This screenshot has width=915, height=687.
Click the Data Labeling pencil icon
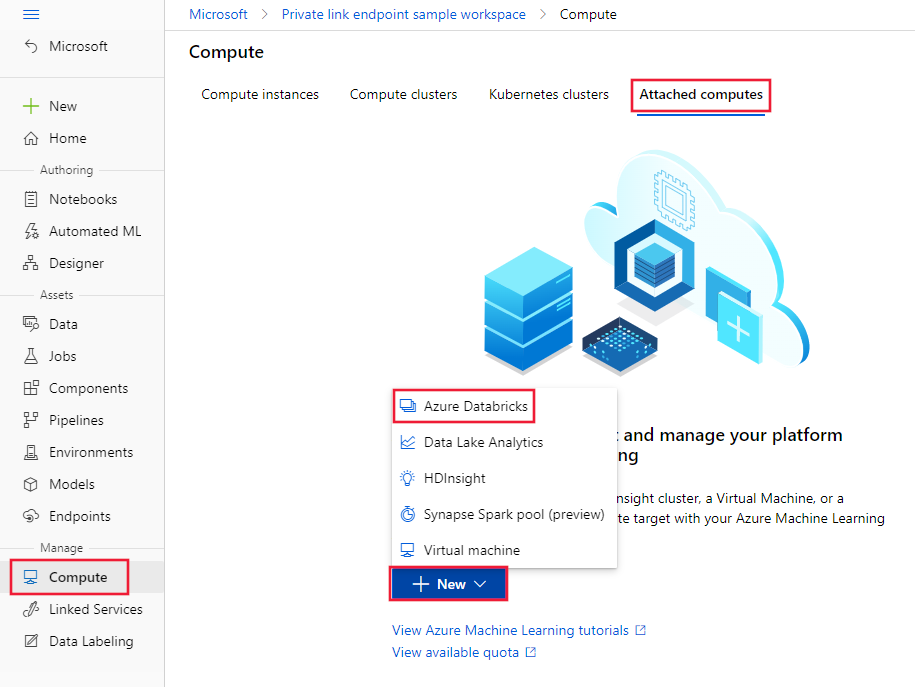[x=31, y=641]
